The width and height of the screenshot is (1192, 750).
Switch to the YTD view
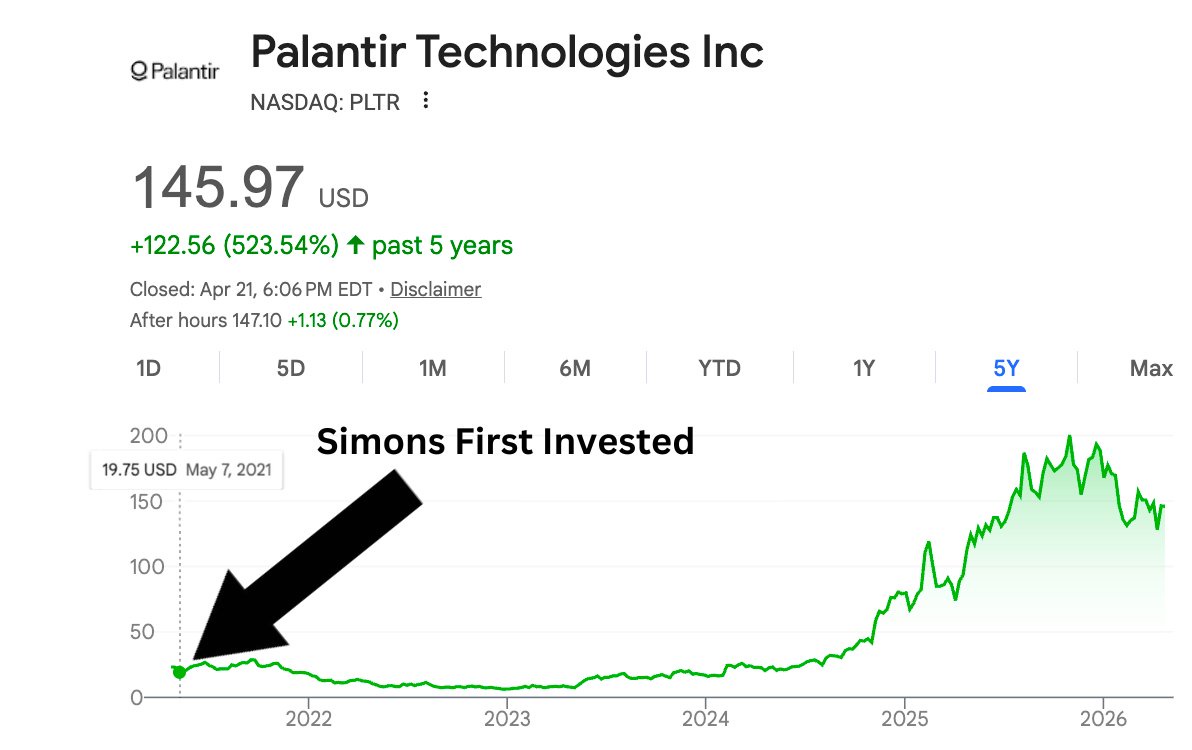tap(719, 368)
